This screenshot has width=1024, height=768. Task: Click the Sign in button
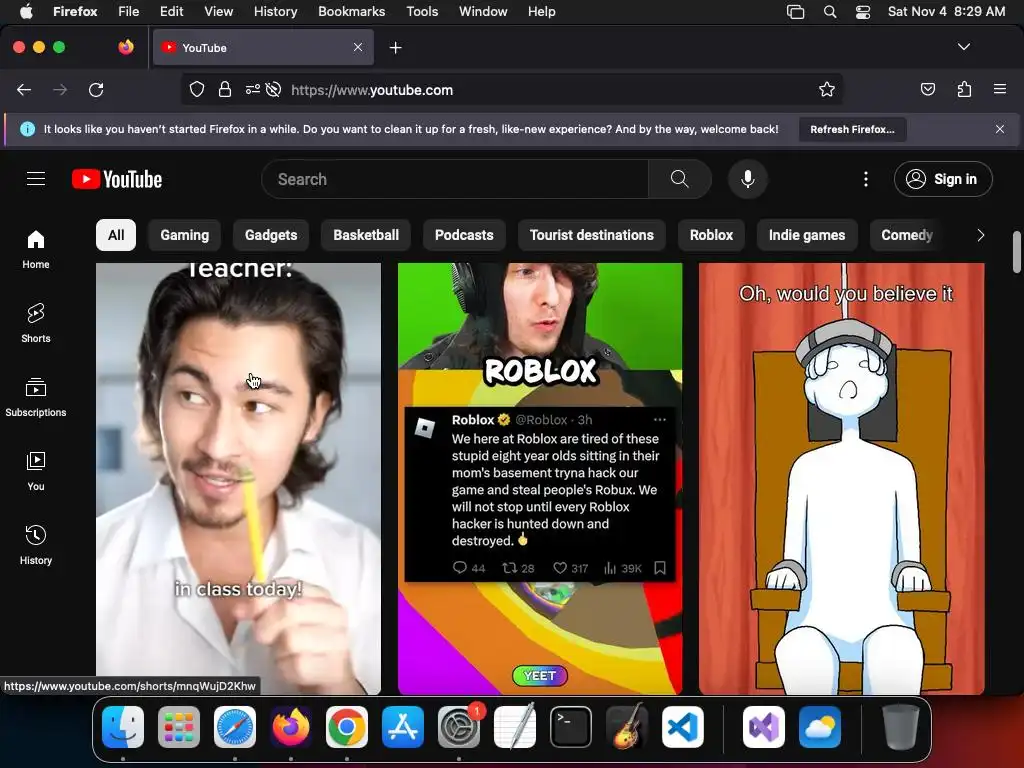pos(943,179)
